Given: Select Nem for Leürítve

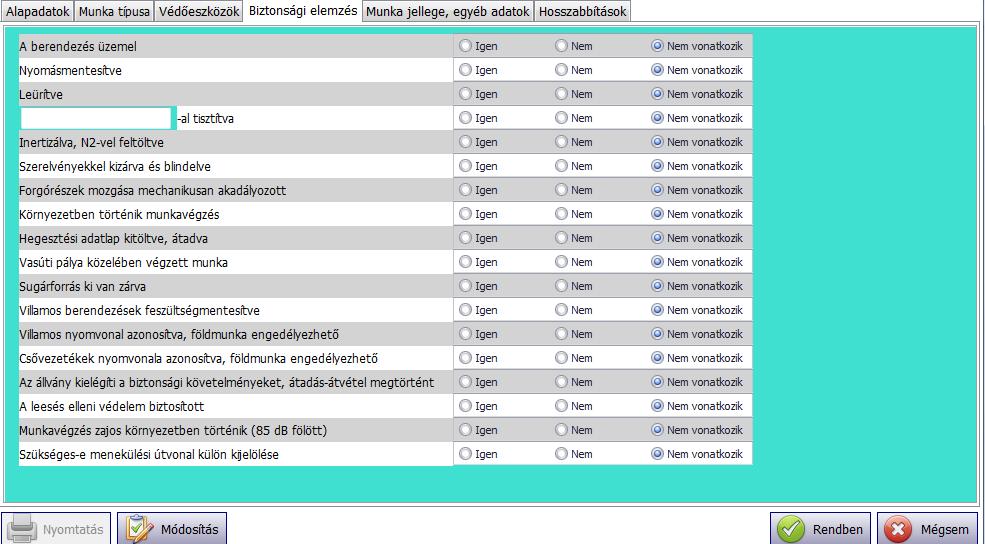Looking at the screenshot, I should pos(574,94).
